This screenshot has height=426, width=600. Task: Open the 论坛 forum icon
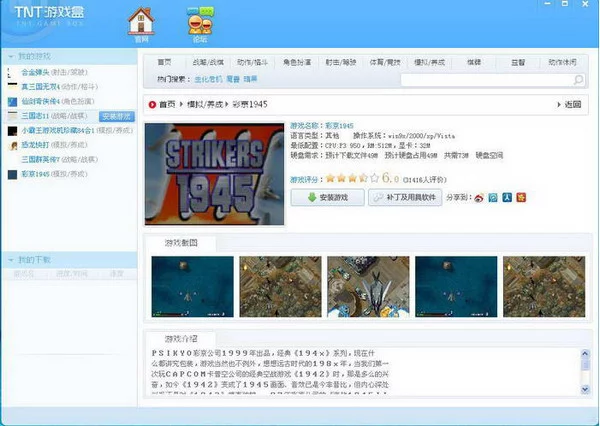(200, 24)
